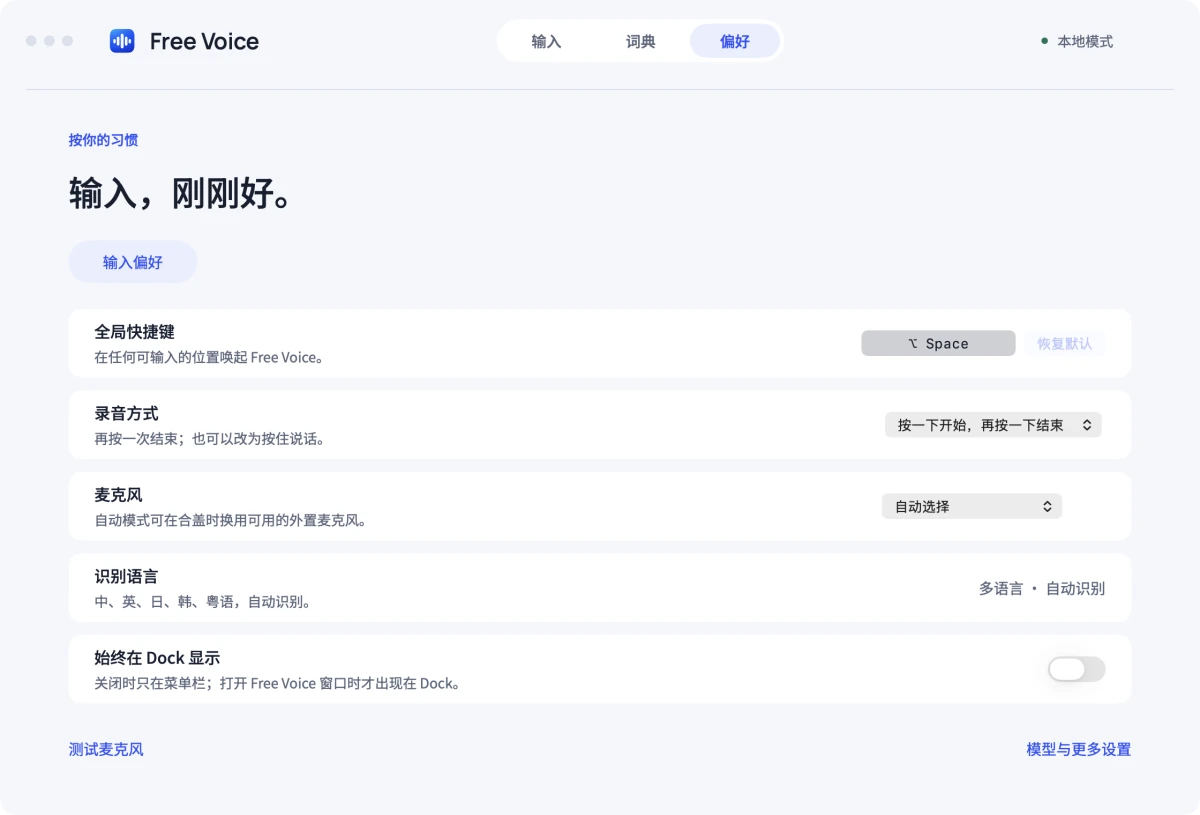Screen dimensions: 1200x815
Task: Click the 全局快捷键 heading text
Action: pyautogui.click(x=134, y=331)
